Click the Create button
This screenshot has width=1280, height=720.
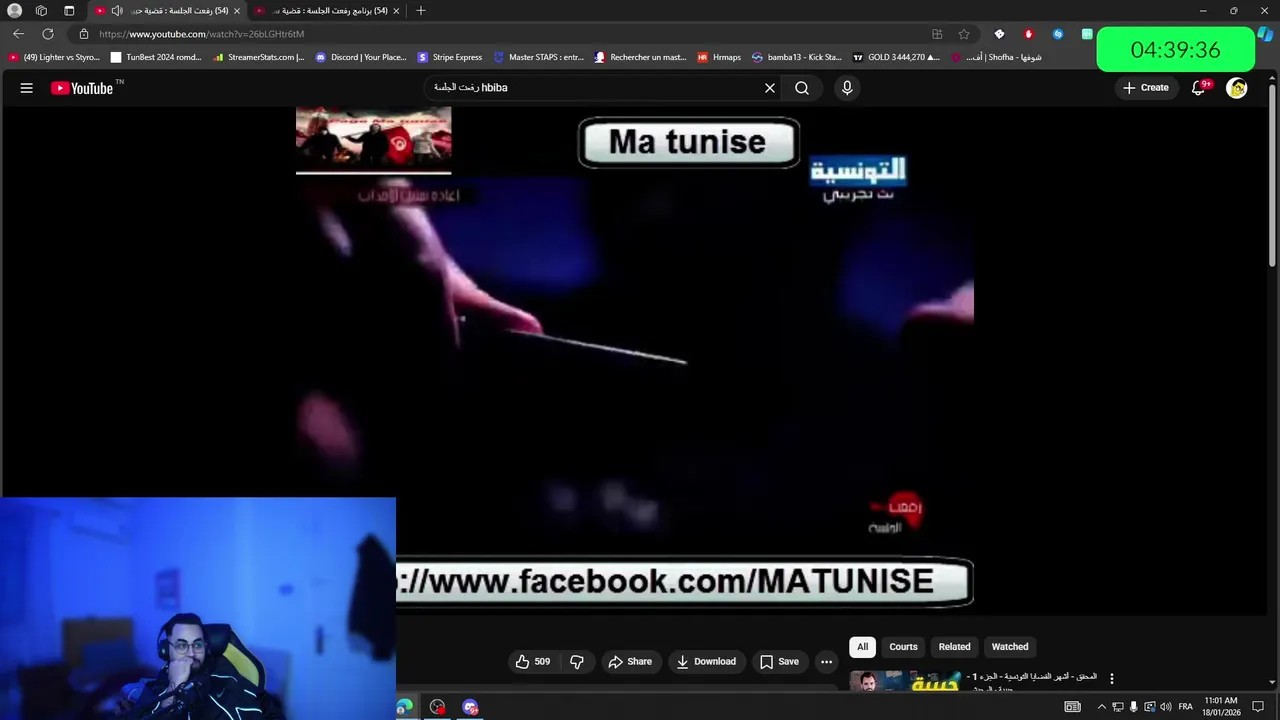point(1146,88)
